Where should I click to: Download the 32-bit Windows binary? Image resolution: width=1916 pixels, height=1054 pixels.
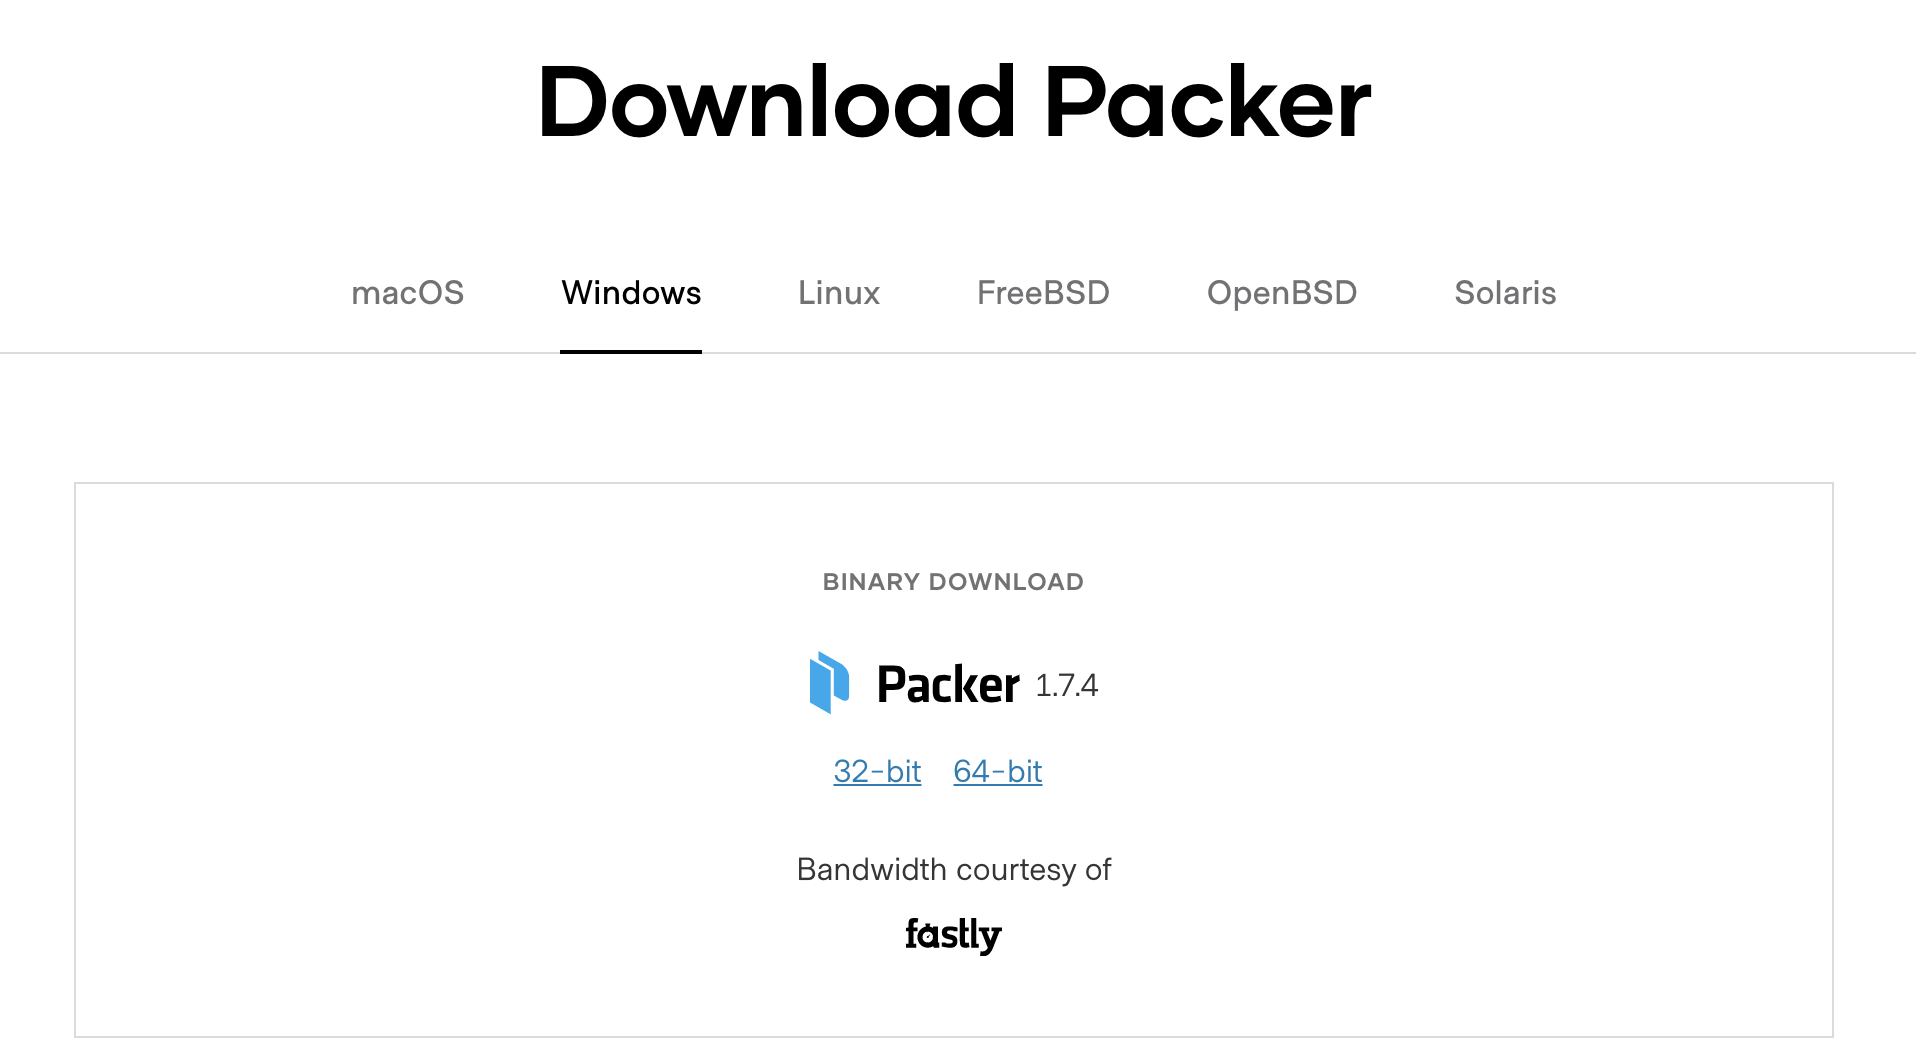[877, 771]
